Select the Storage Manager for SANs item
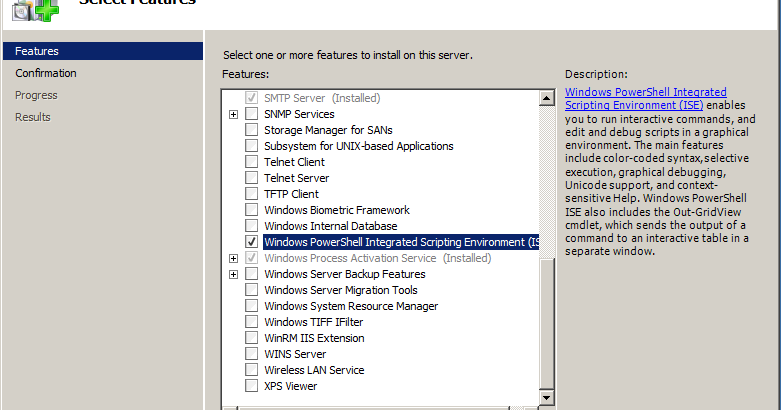 (x=329, y=130)
